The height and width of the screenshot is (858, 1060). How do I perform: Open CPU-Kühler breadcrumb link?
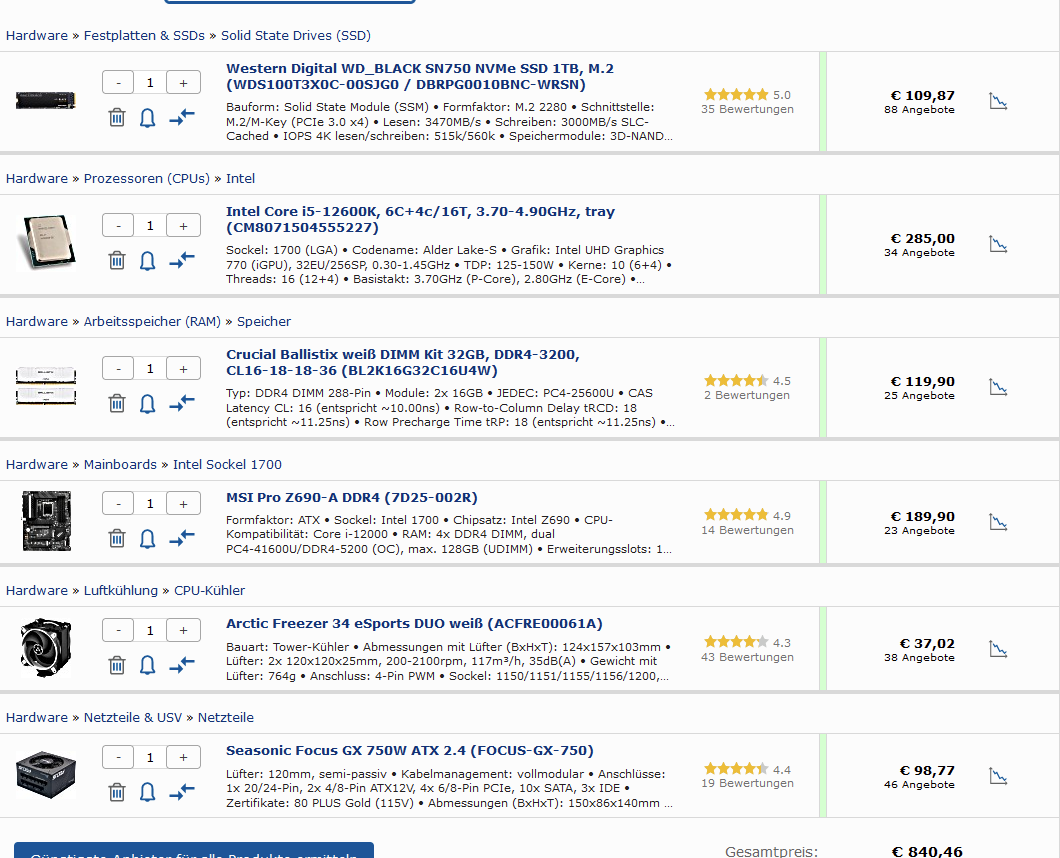[210, 590]
